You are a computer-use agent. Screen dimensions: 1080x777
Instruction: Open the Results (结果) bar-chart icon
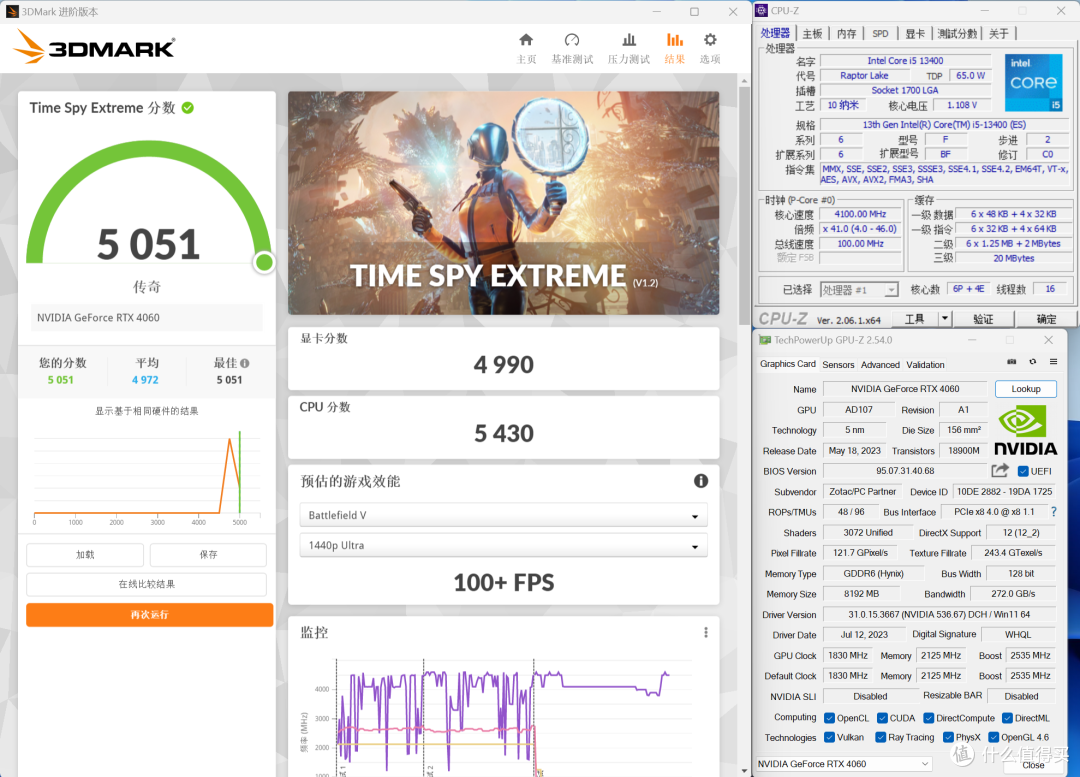[674, 40]
